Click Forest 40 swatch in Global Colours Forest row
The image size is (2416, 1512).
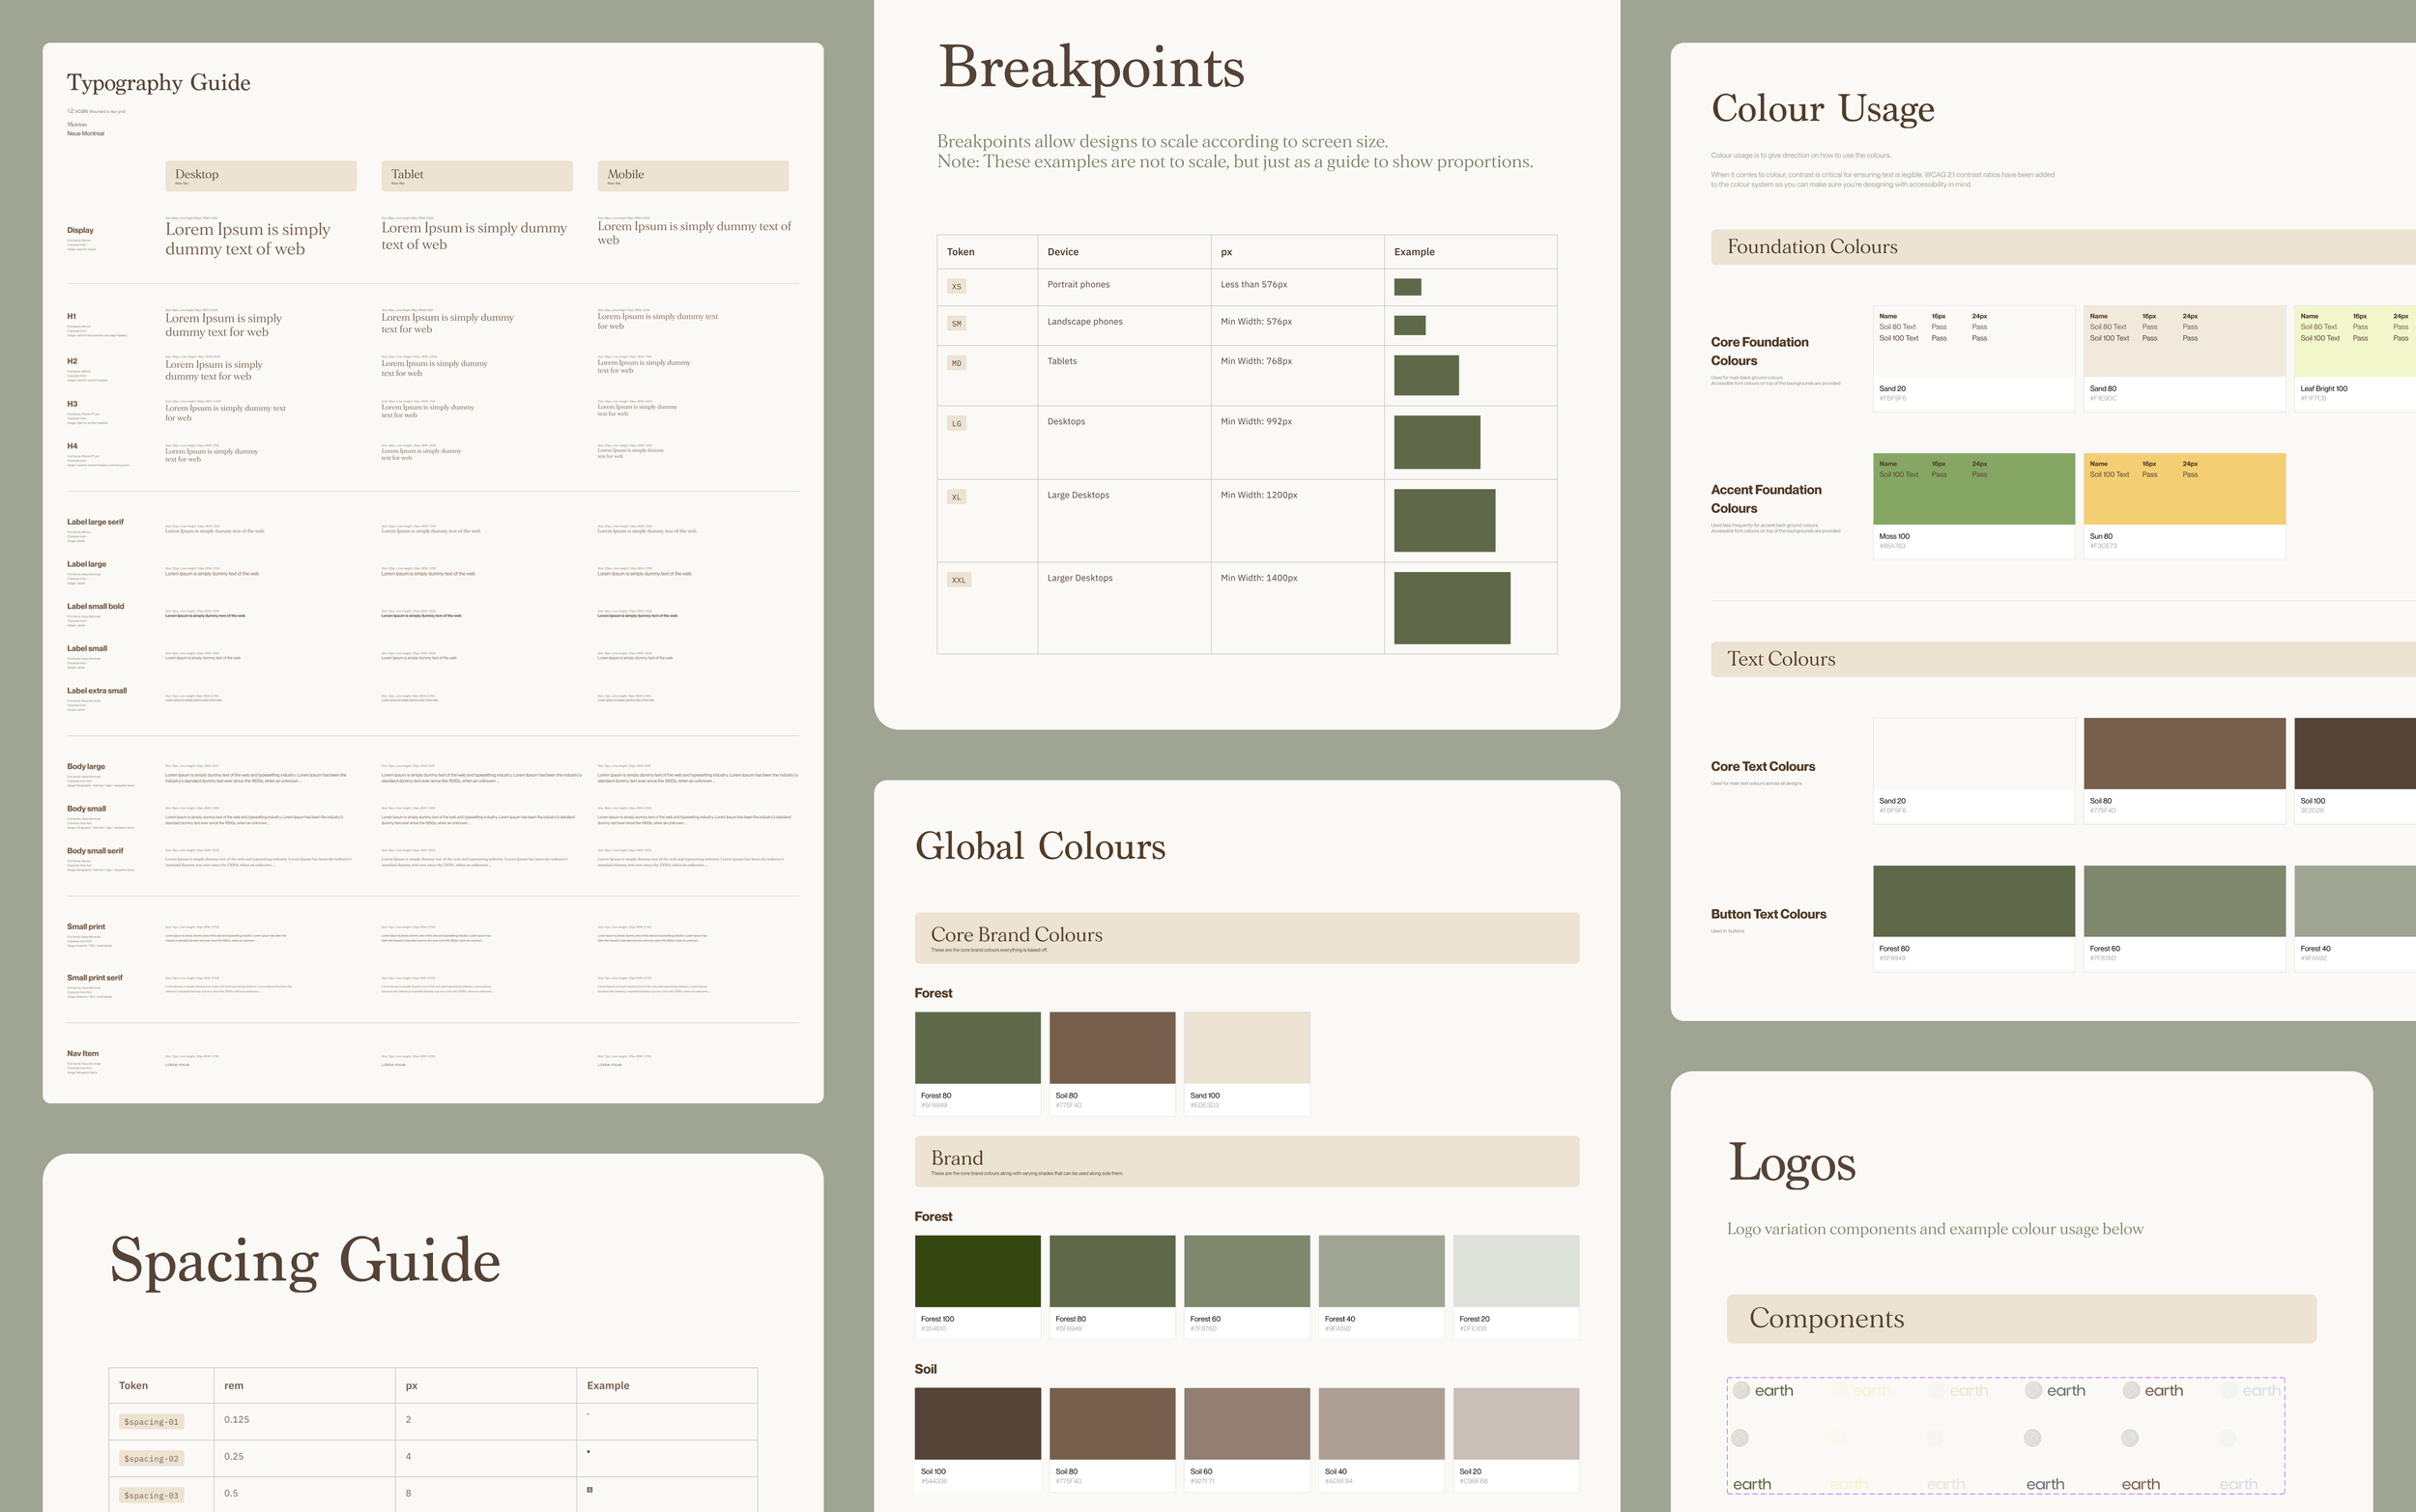(1381, 1286)
